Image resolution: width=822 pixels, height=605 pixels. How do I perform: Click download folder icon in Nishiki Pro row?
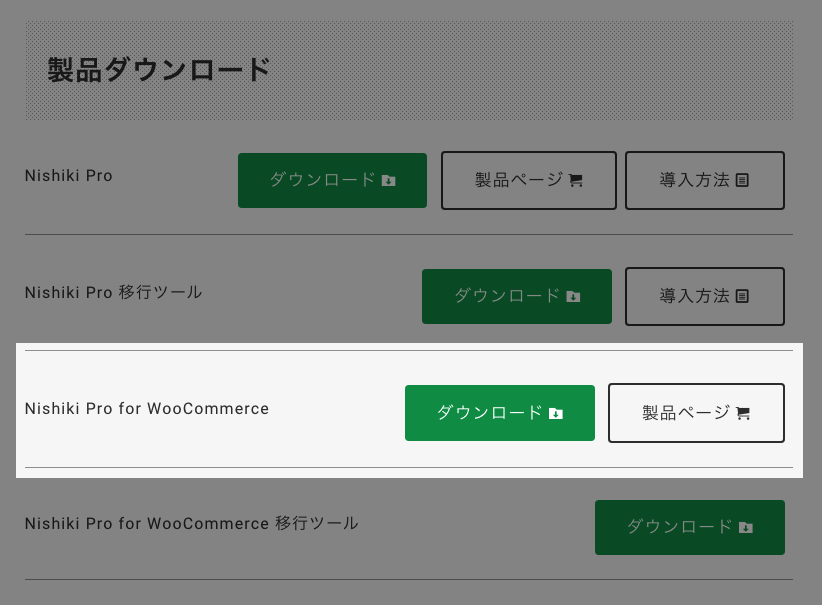(x=388, y=181)
